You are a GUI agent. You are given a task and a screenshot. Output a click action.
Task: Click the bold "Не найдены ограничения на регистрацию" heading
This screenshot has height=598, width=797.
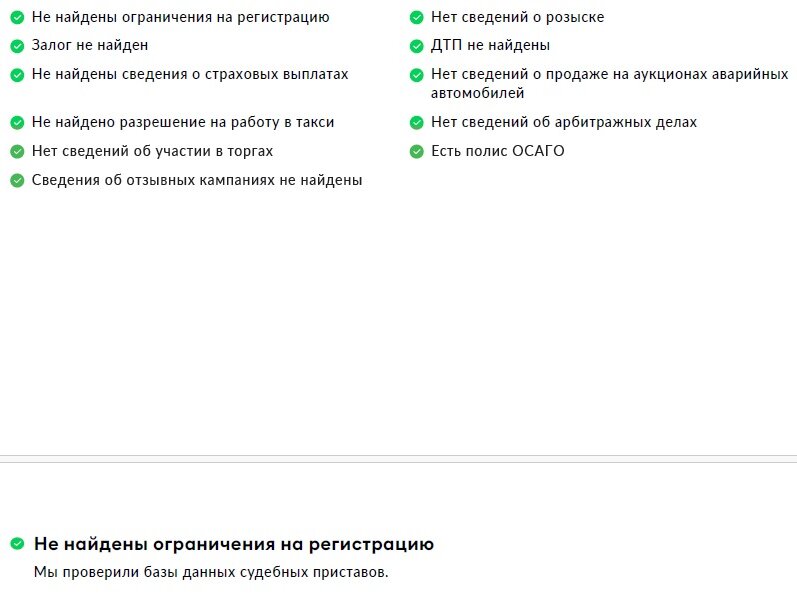(234, 544)
